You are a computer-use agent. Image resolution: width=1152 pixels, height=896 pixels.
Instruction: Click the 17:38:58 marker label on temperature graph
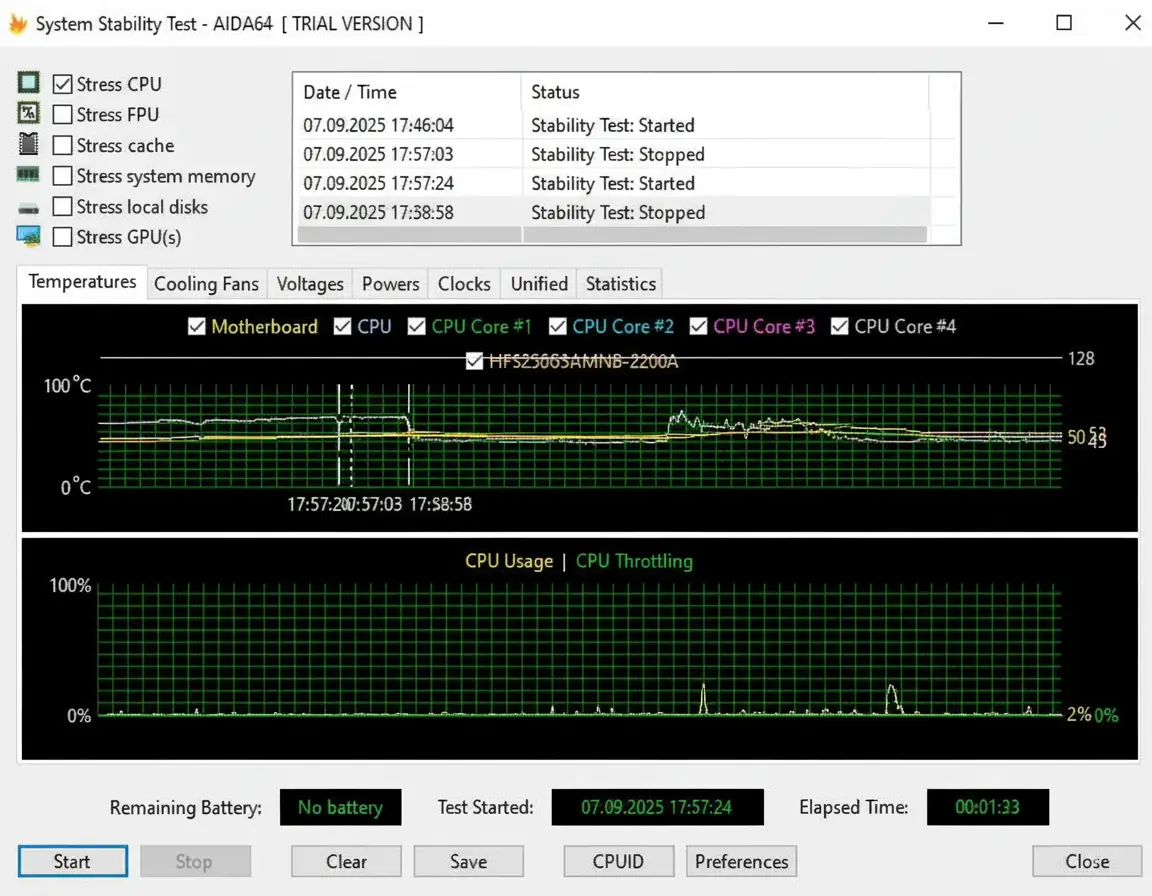(441, 505)
